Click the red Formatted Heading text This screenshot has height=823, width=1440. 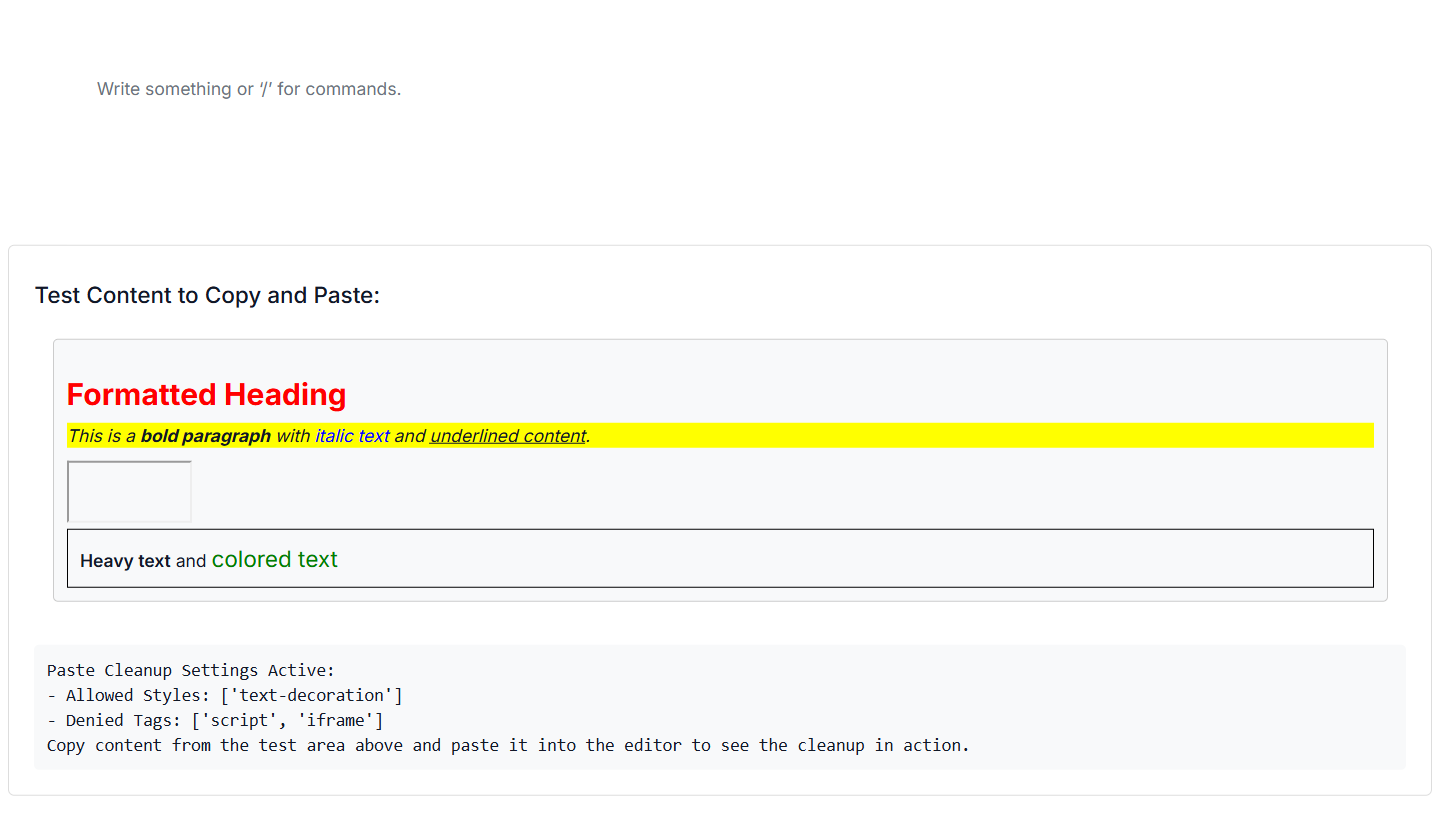pos(206,394)
